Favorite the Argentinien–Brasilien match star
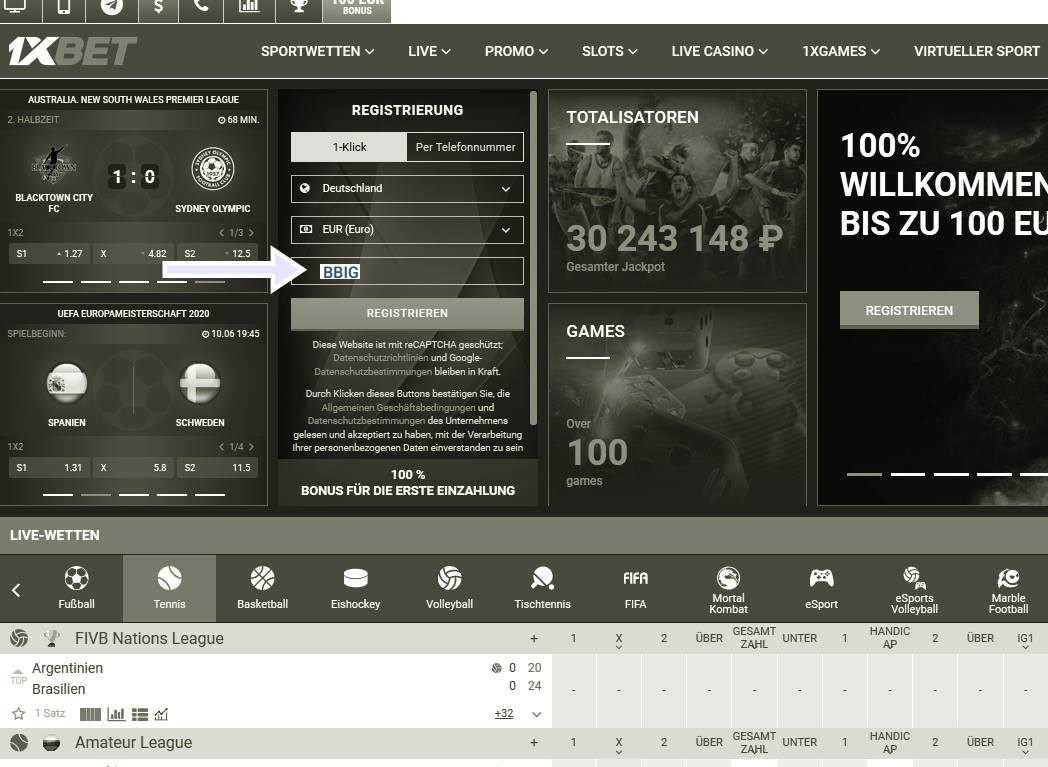 tap(19, 714)
